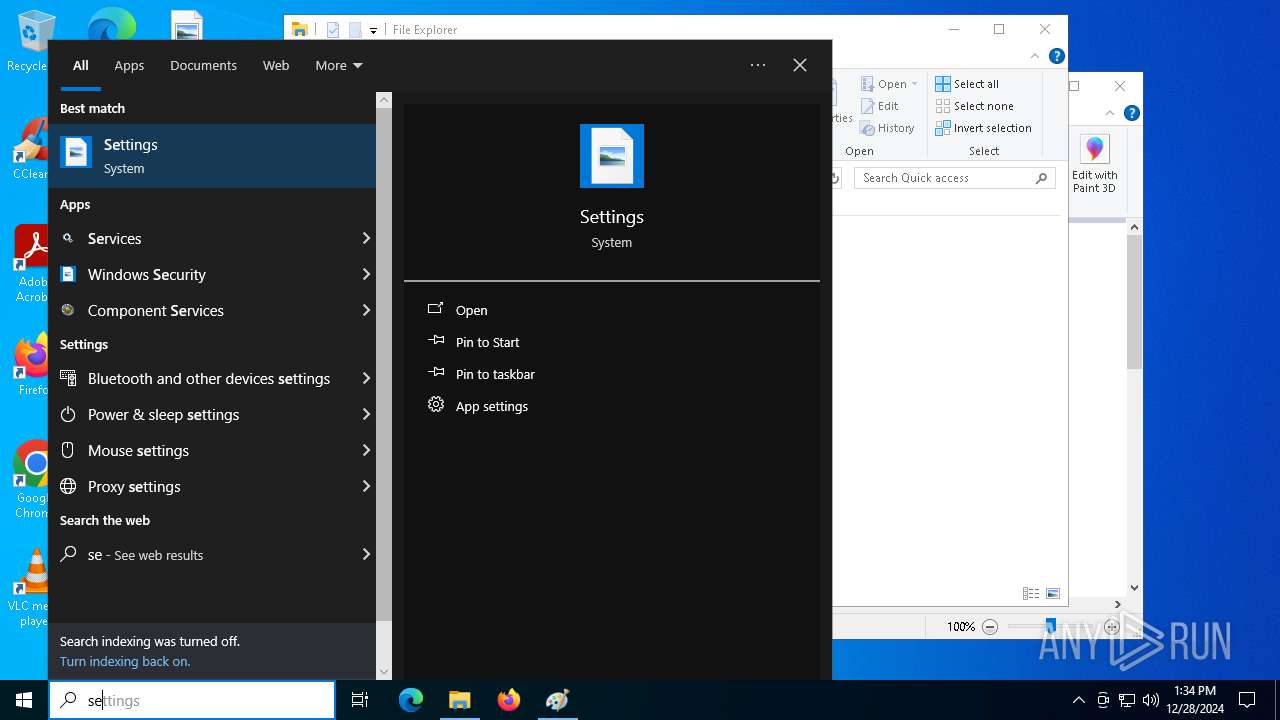Open the Settings best match result

click(212, 156)
